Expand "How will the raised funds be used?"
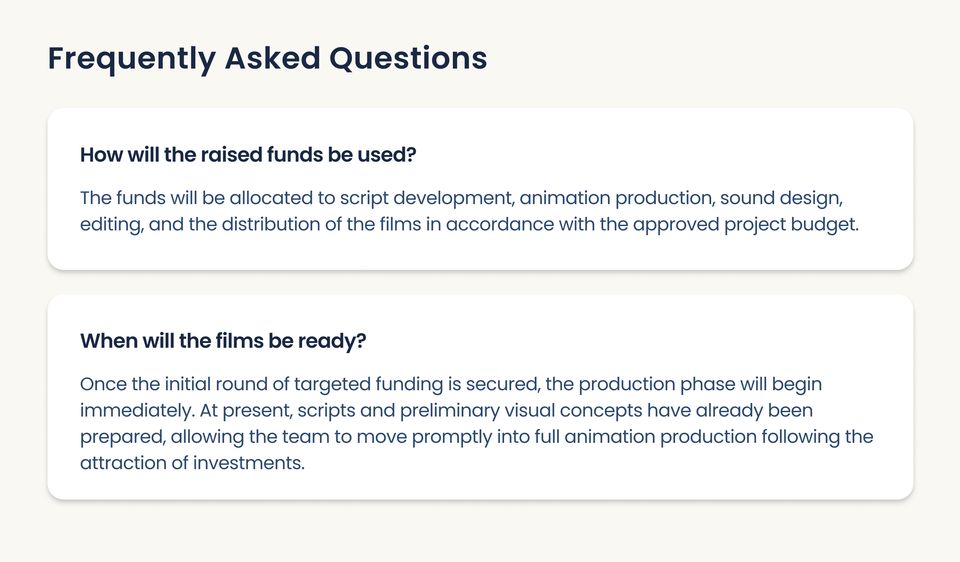Image resolution: width=960 pixels, height=562 pixels. (x=248, y=156)
